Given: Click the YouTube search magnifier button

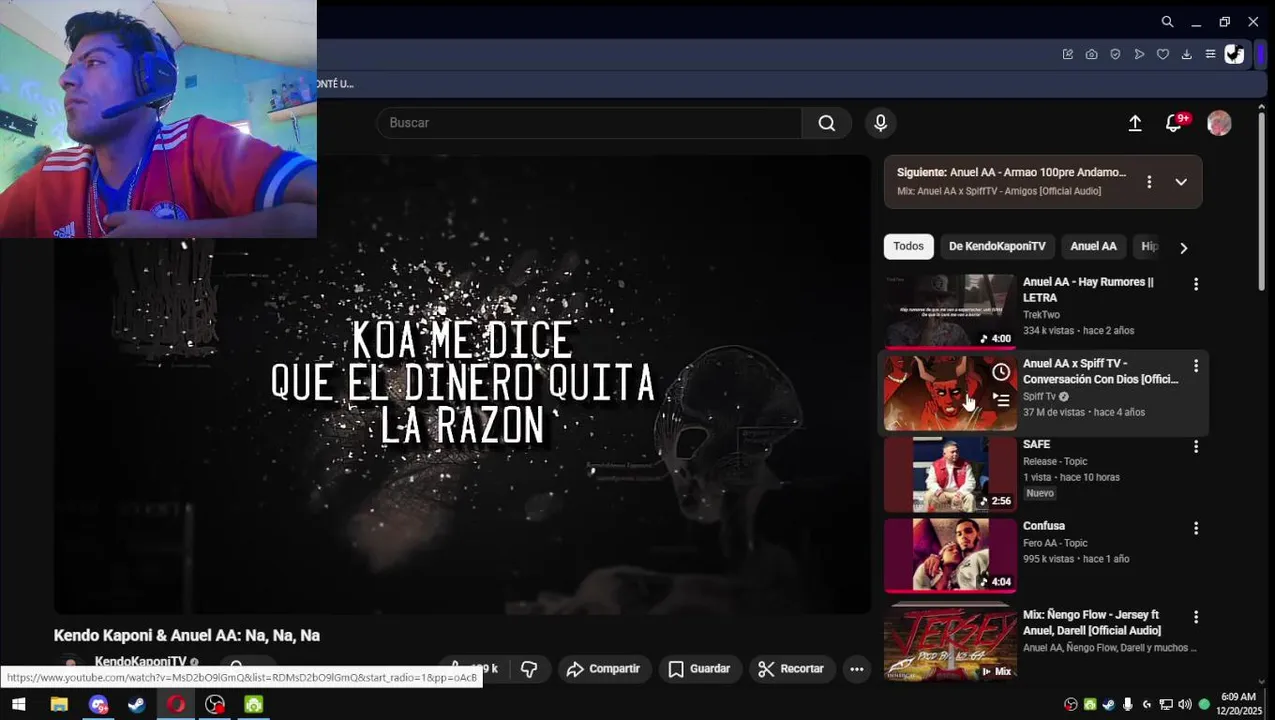Looking at the screenshot, I should pos(826,122).
